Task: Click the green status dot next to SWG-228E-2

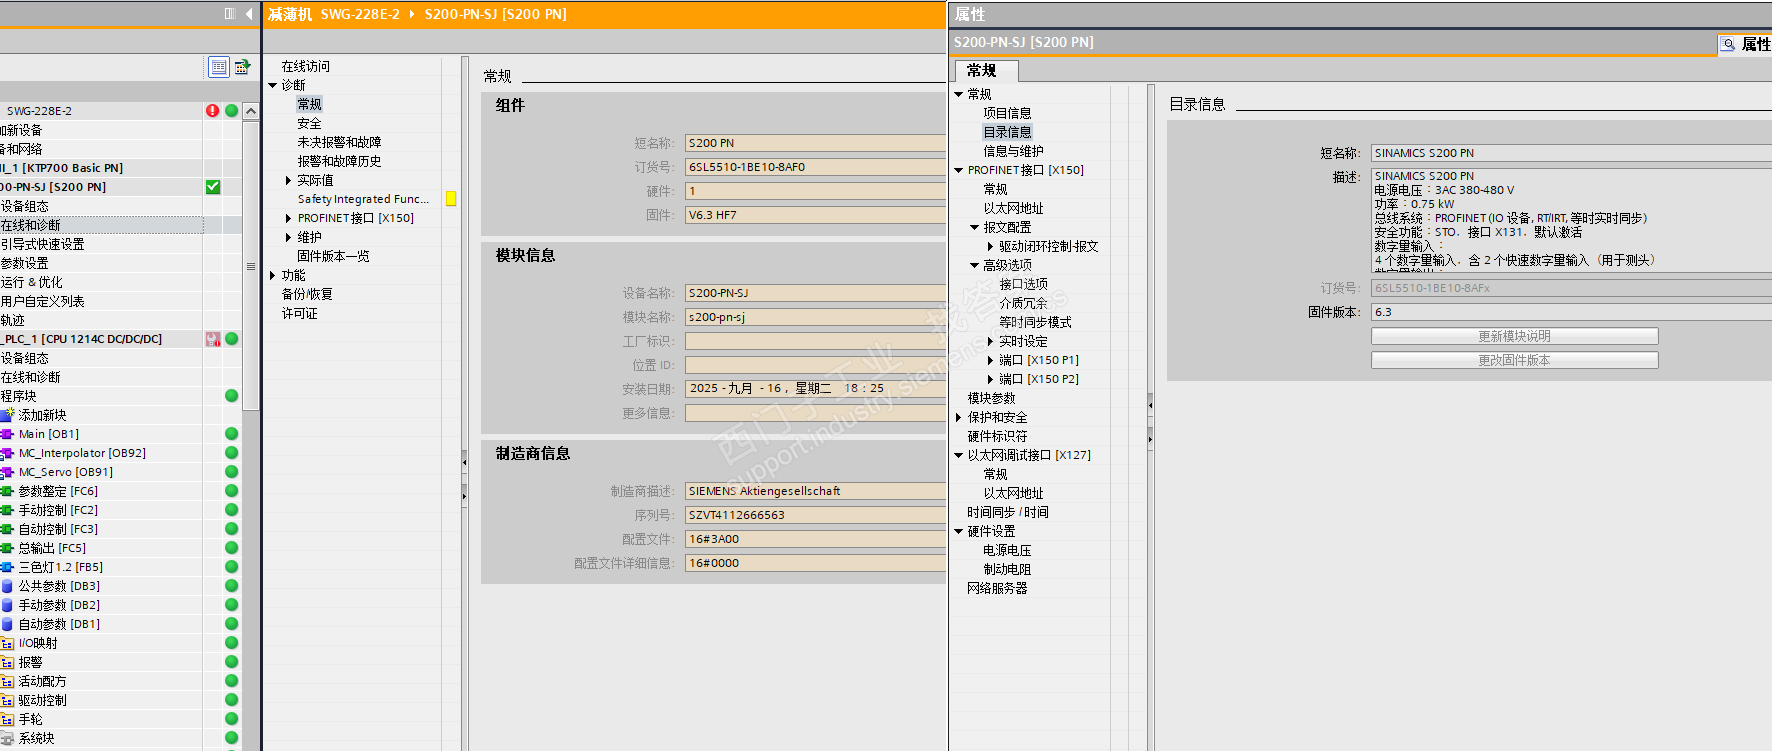Action: (x=232, y=111)
